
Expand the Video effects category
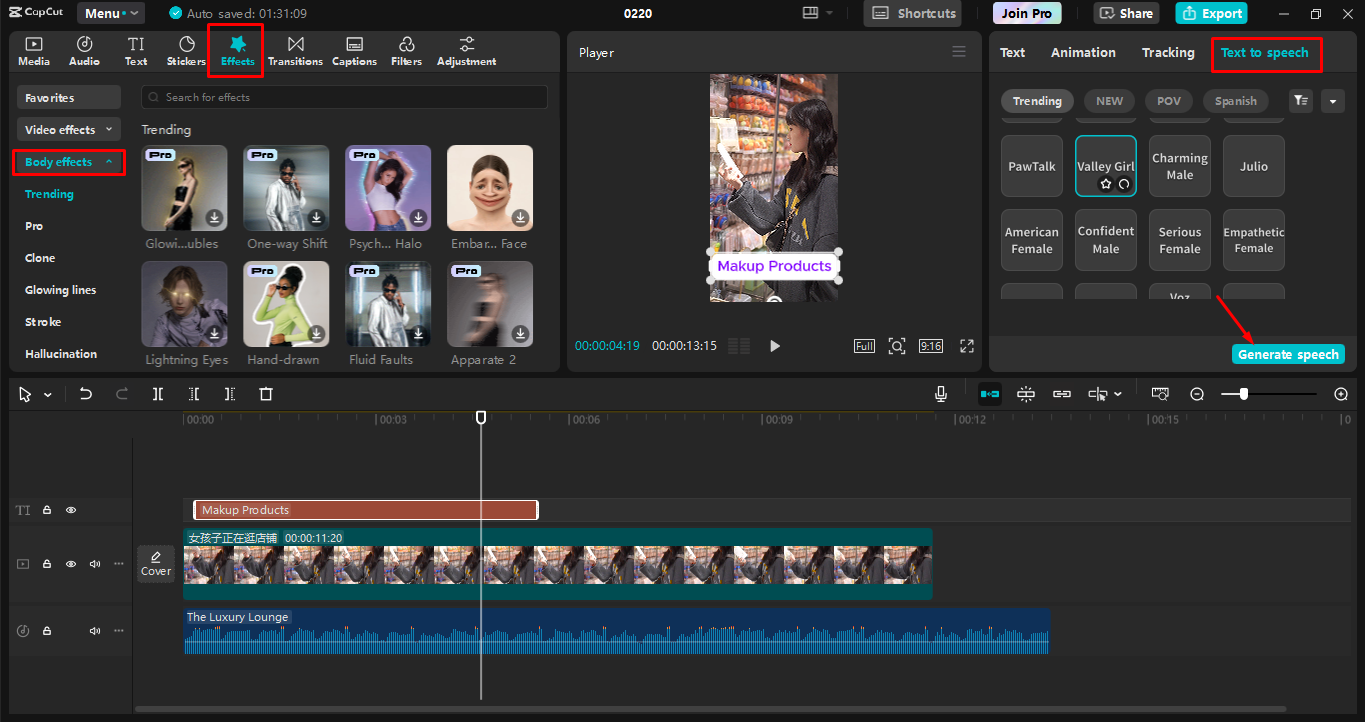tap(68, 130)
